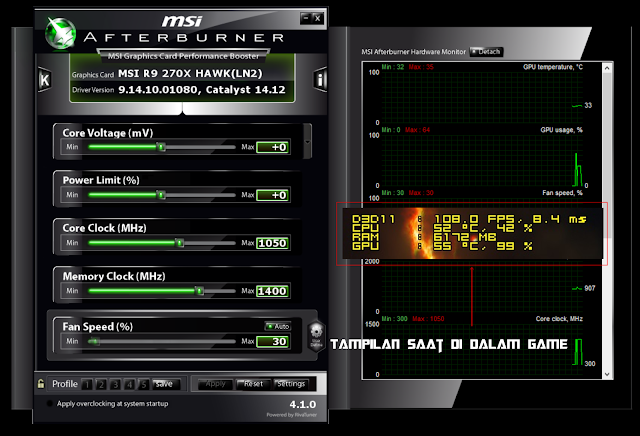Click the Fan Speed 30 value field

(x=273, y=342)
